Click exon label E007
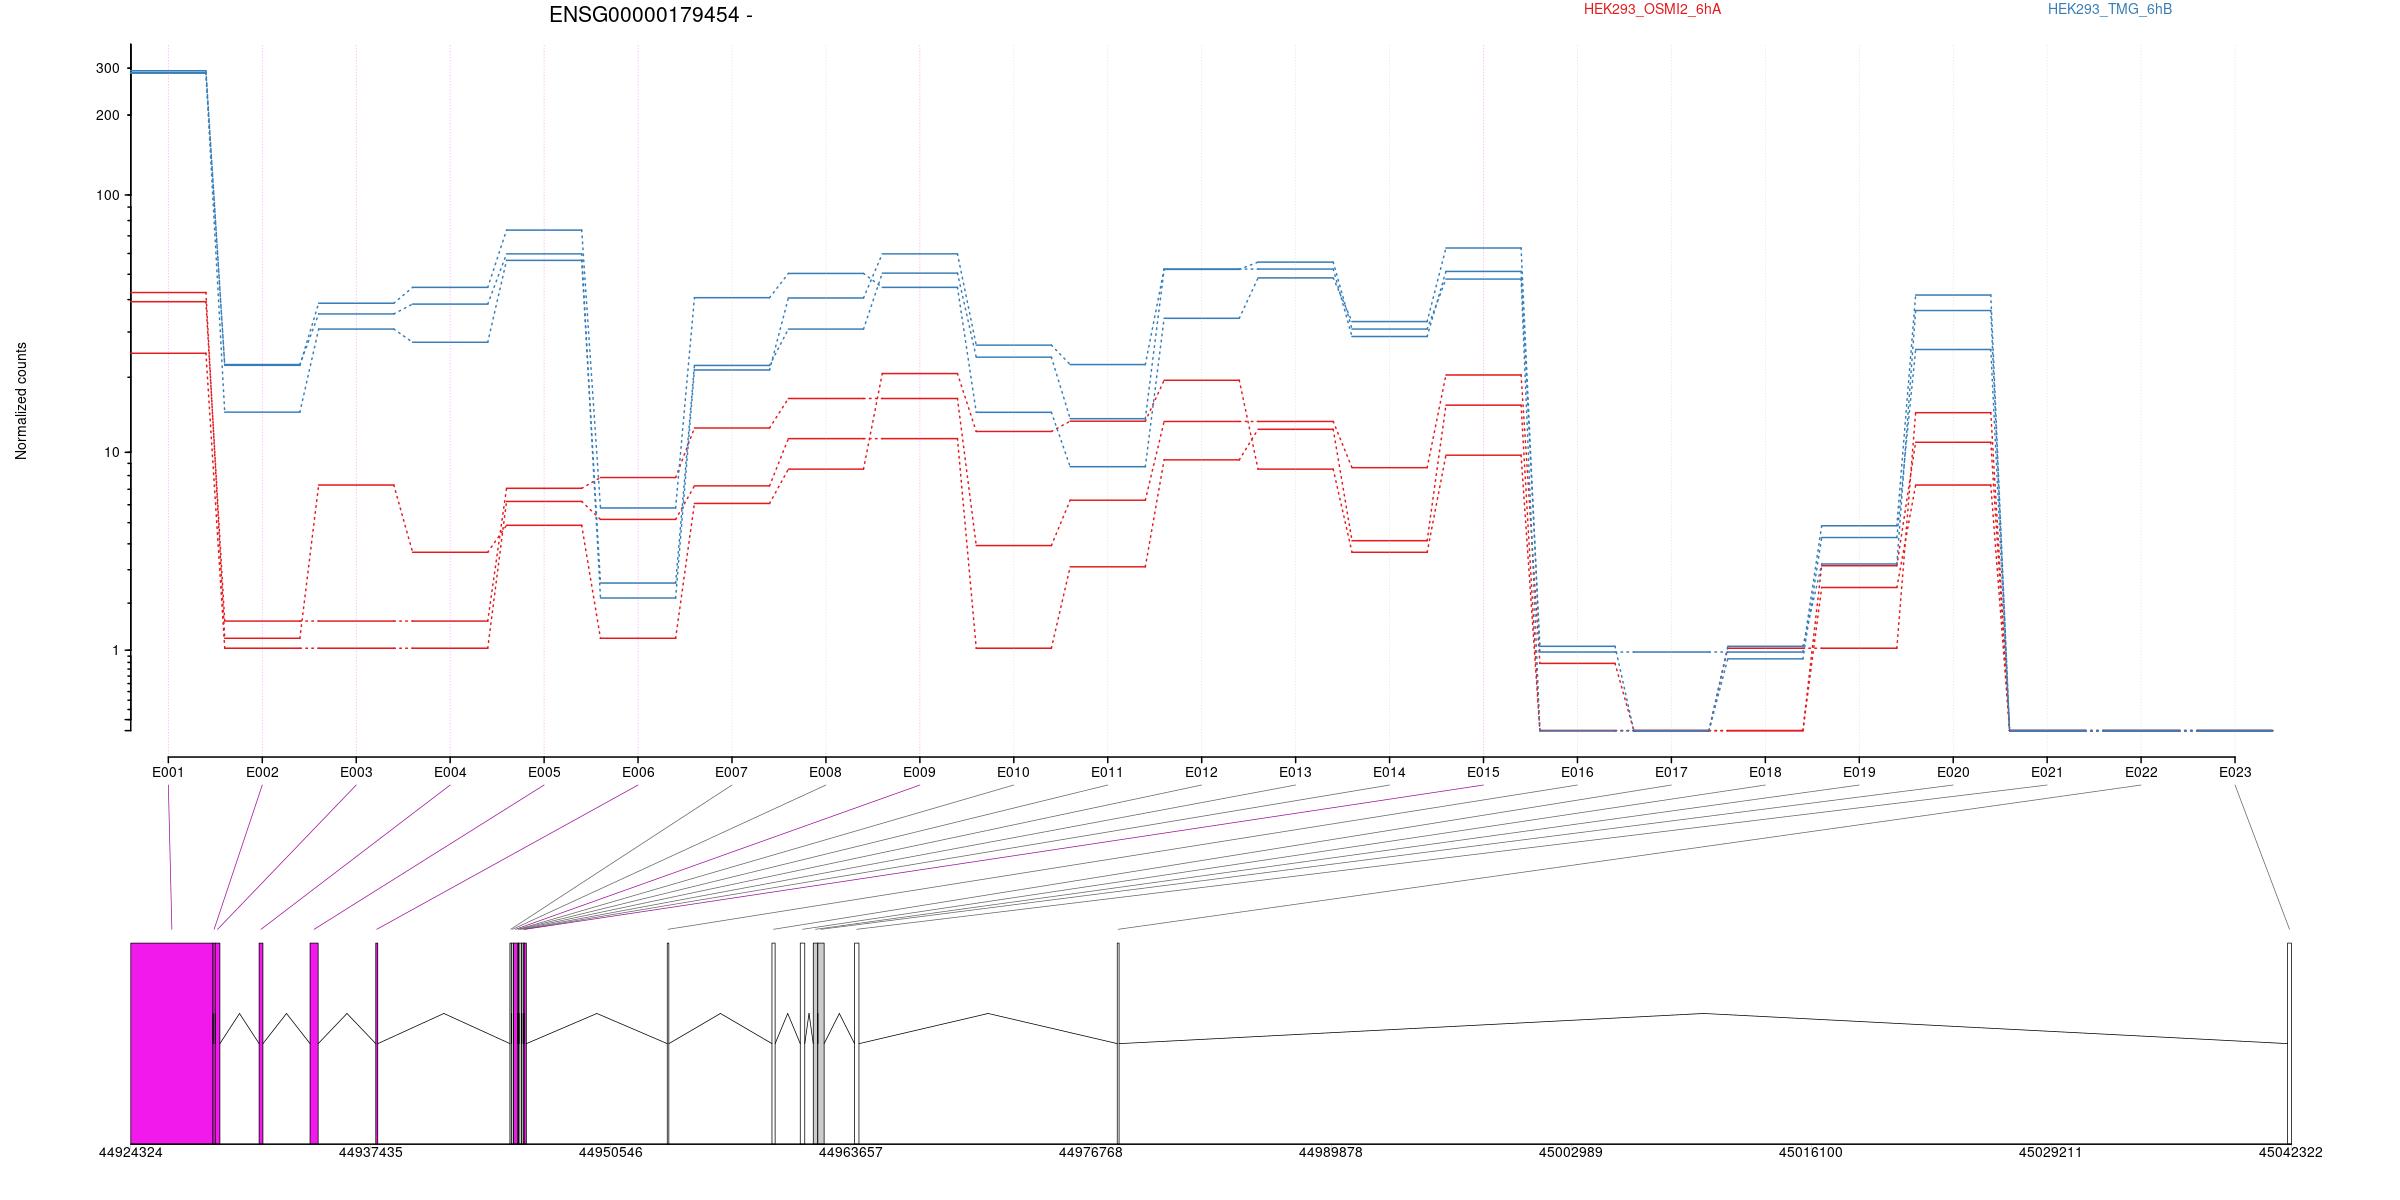 [x=731, y=772]
